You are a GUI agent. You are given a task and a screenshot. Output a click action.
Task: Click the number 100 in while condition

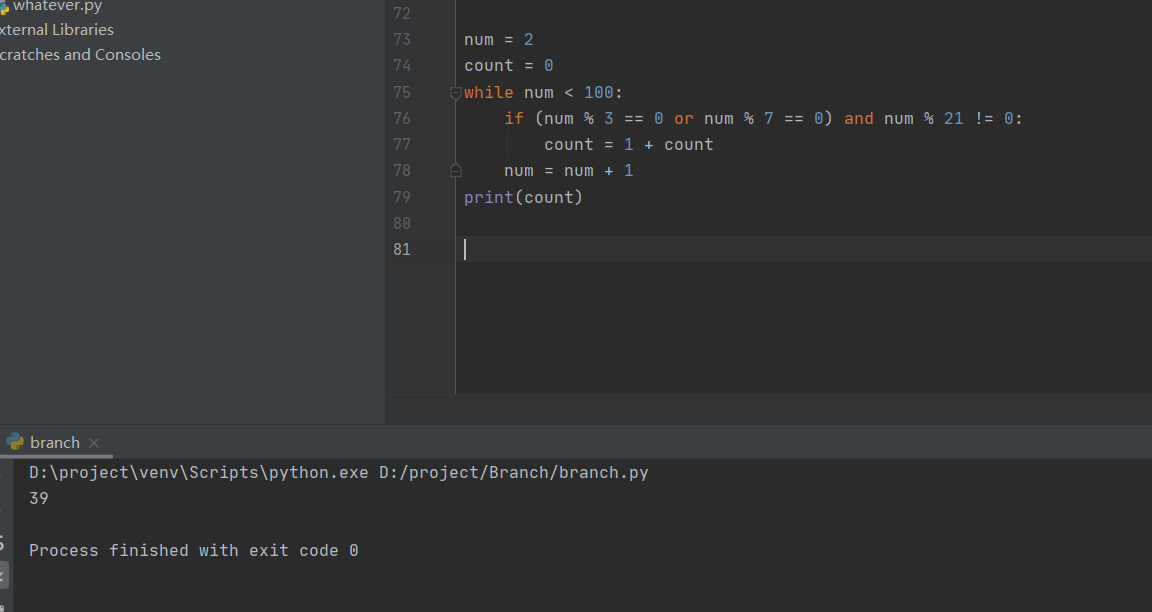599,93
